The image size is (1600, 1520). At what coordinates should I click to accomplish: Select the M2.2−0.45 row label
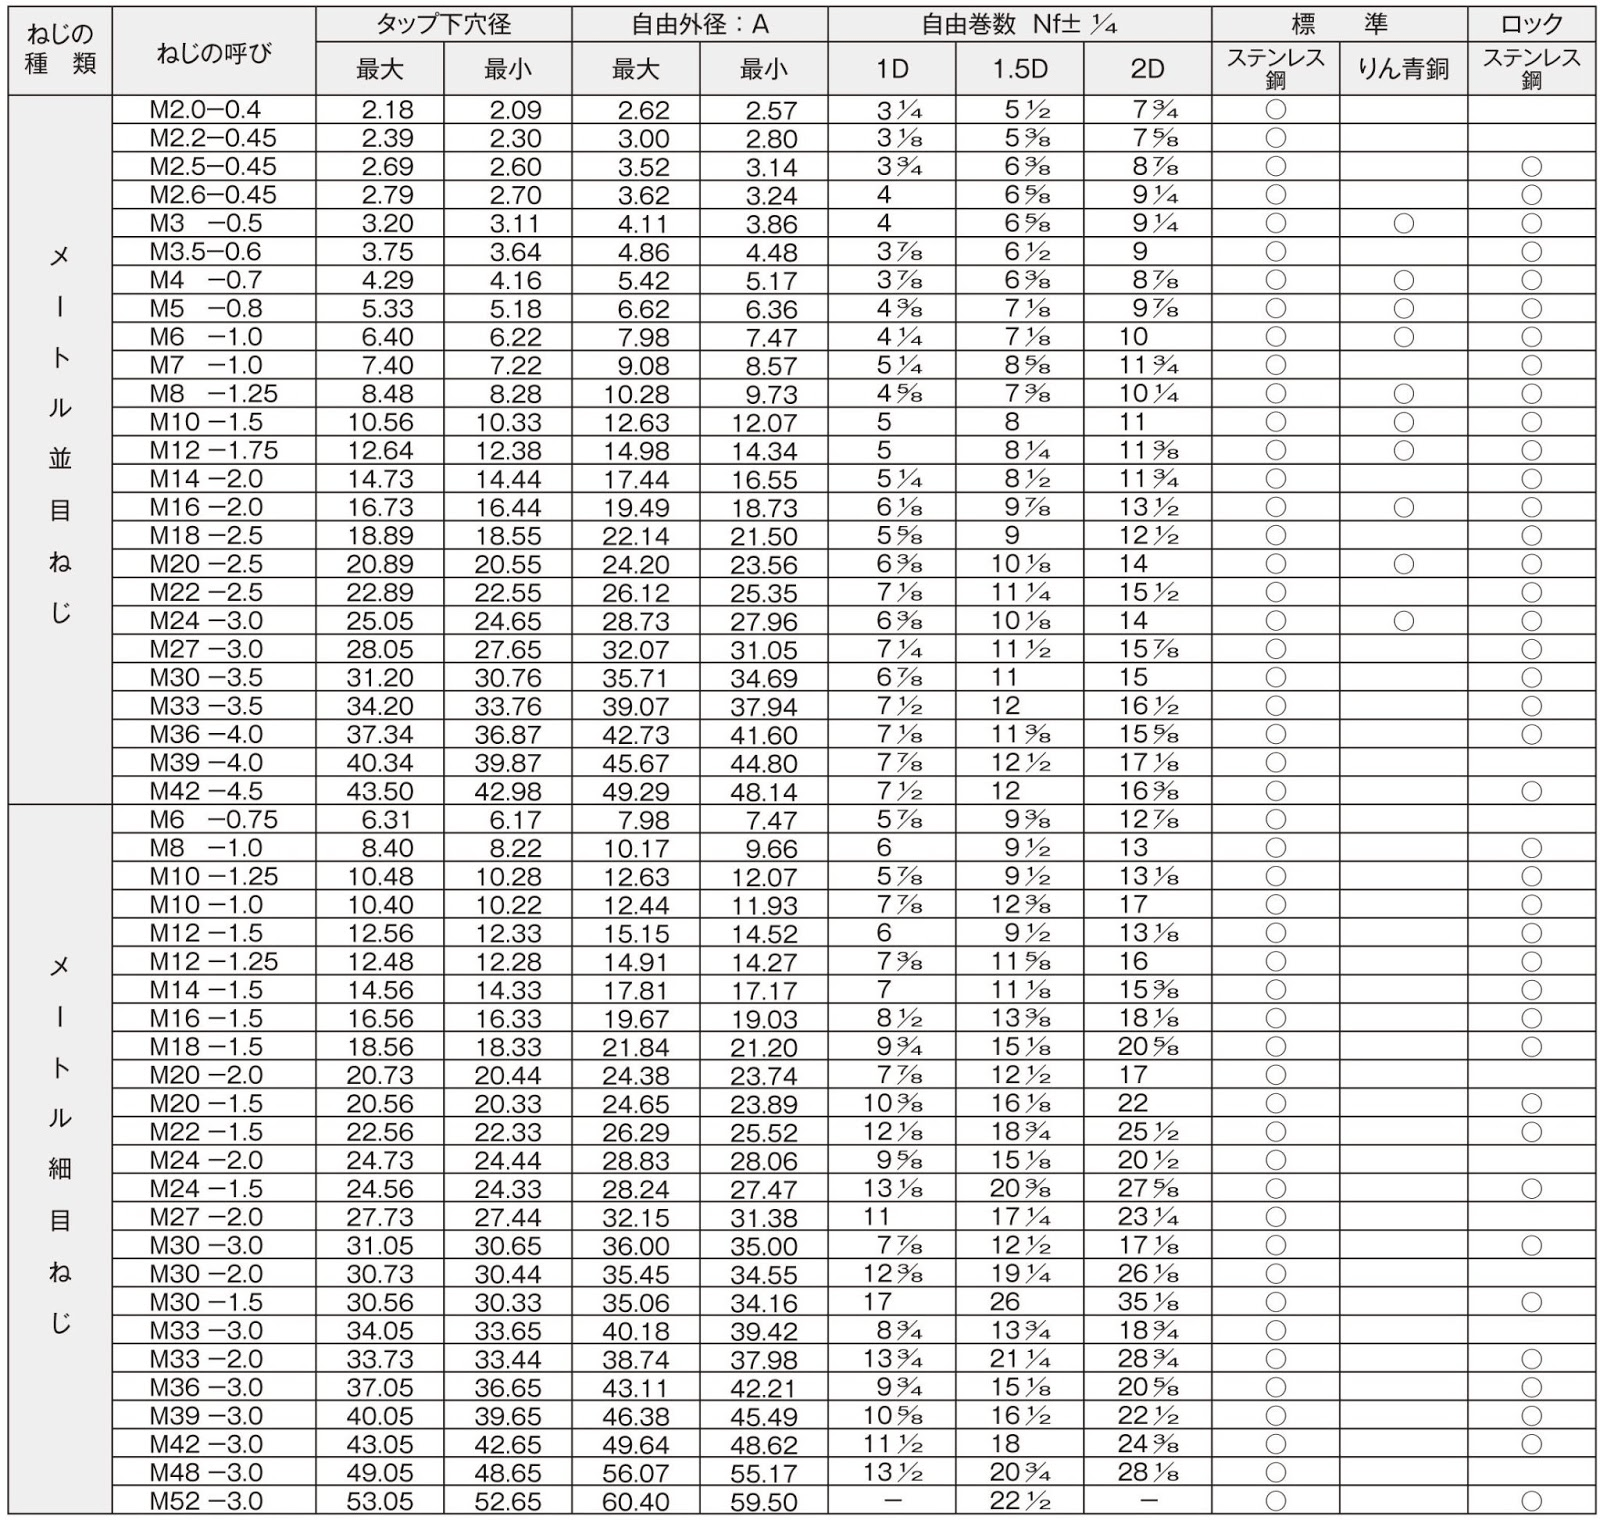pyautogui.click(x=213, y=138)
